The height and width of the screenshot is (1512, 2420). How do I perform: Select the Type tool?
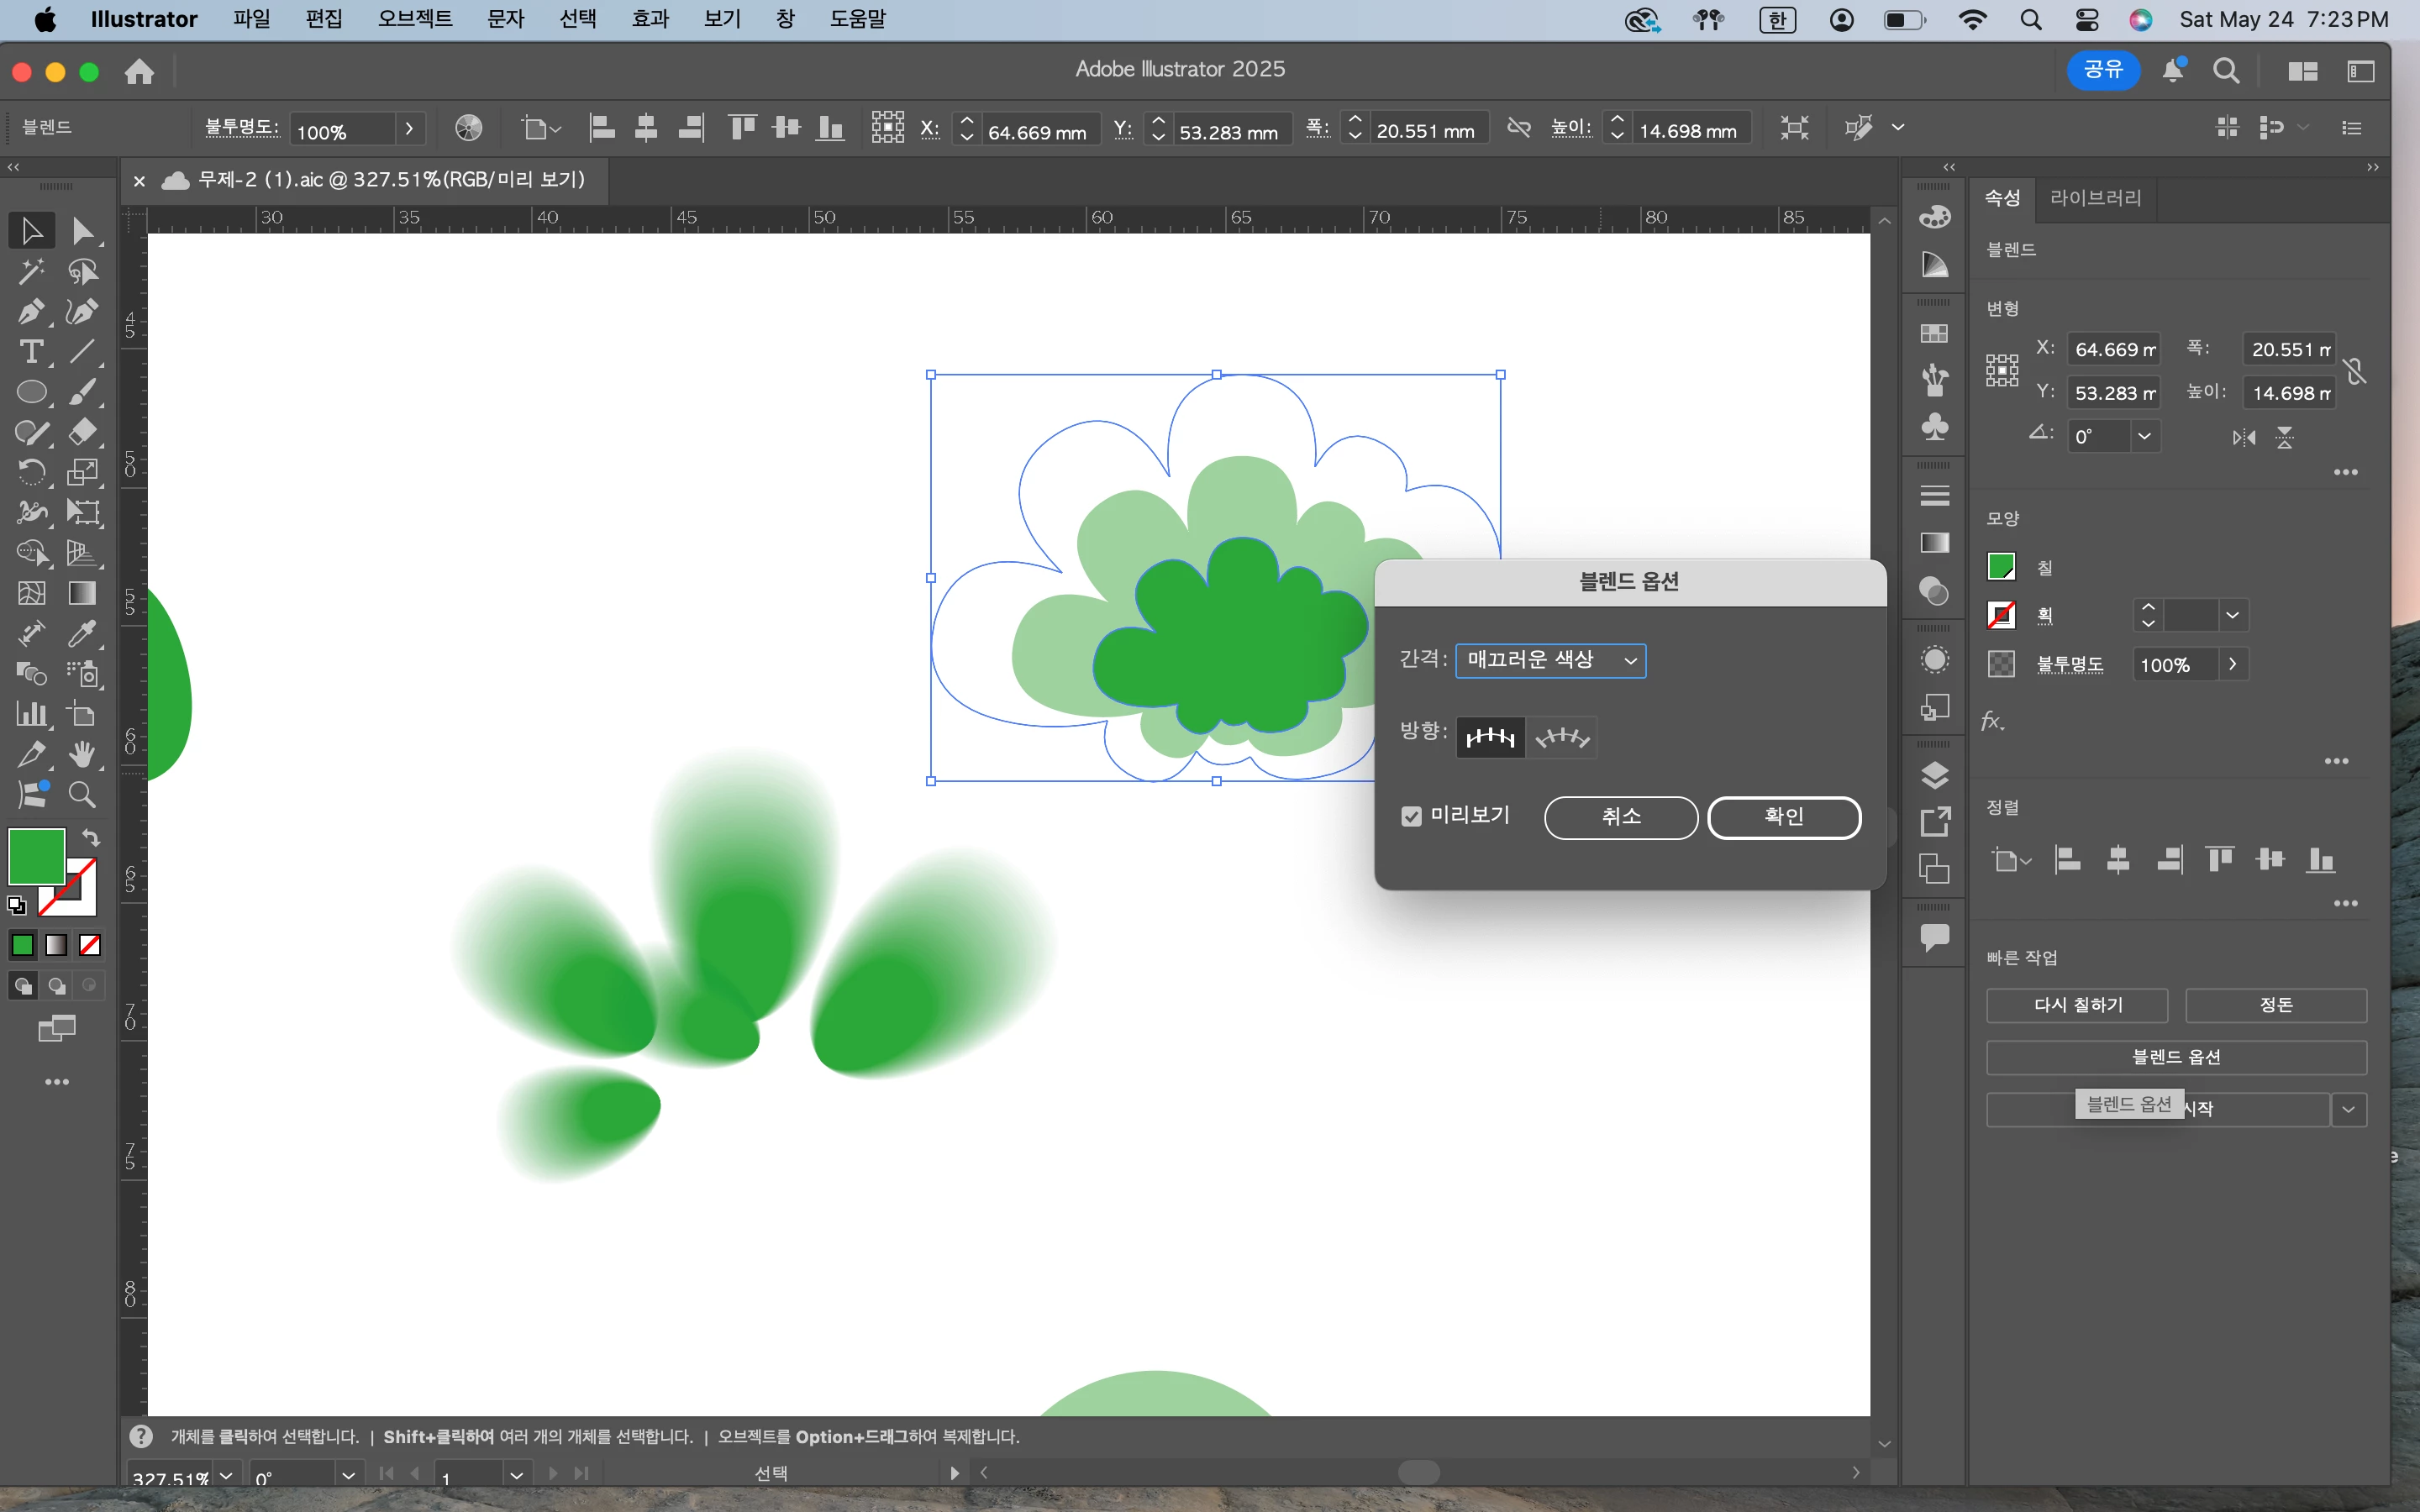30,352
